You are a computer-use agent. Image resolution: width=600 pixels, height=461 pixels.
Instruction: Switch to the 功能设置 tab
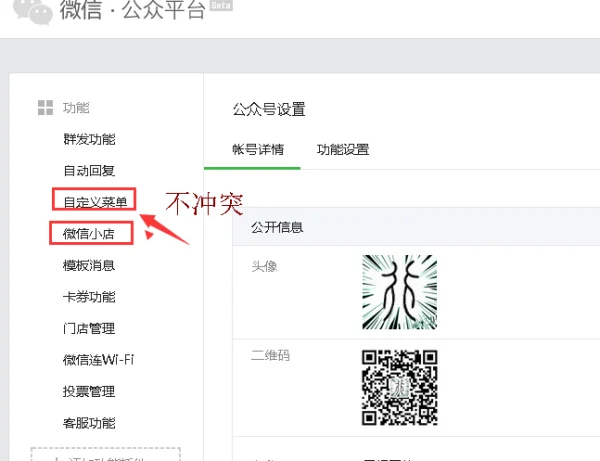coord(343,149)
